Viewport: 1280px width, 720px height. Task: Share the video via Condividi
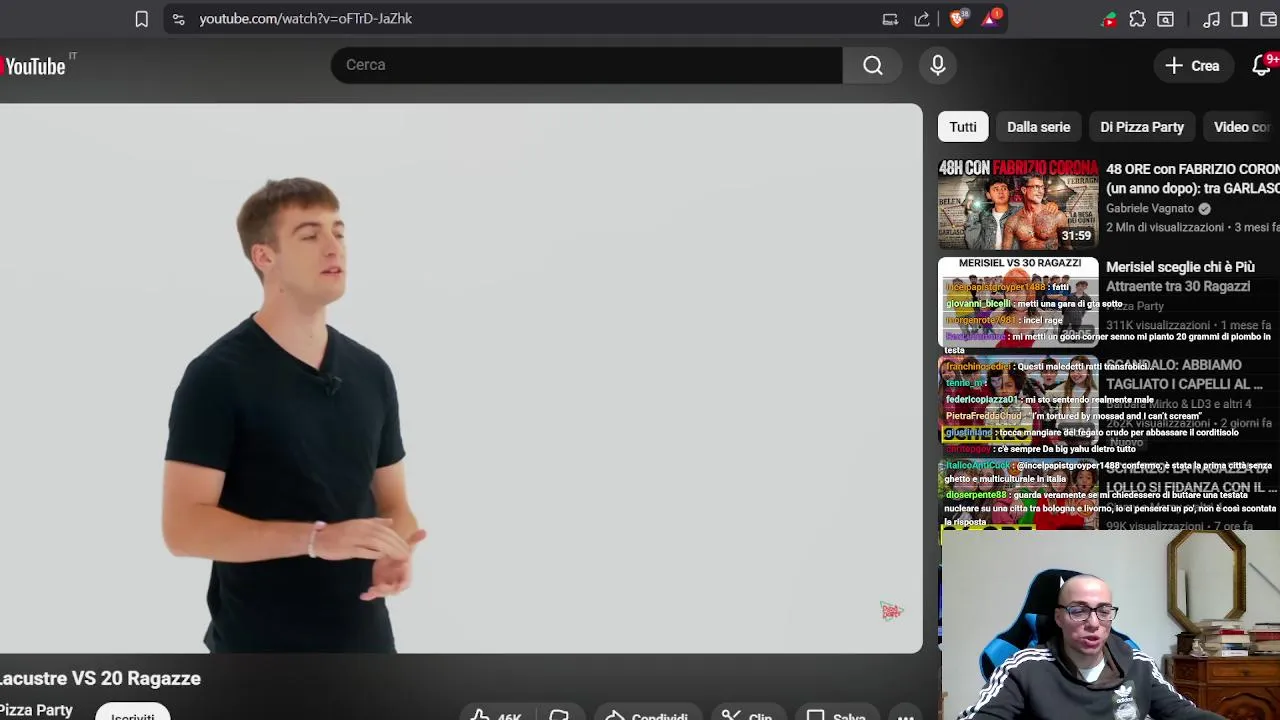(646, 714)
